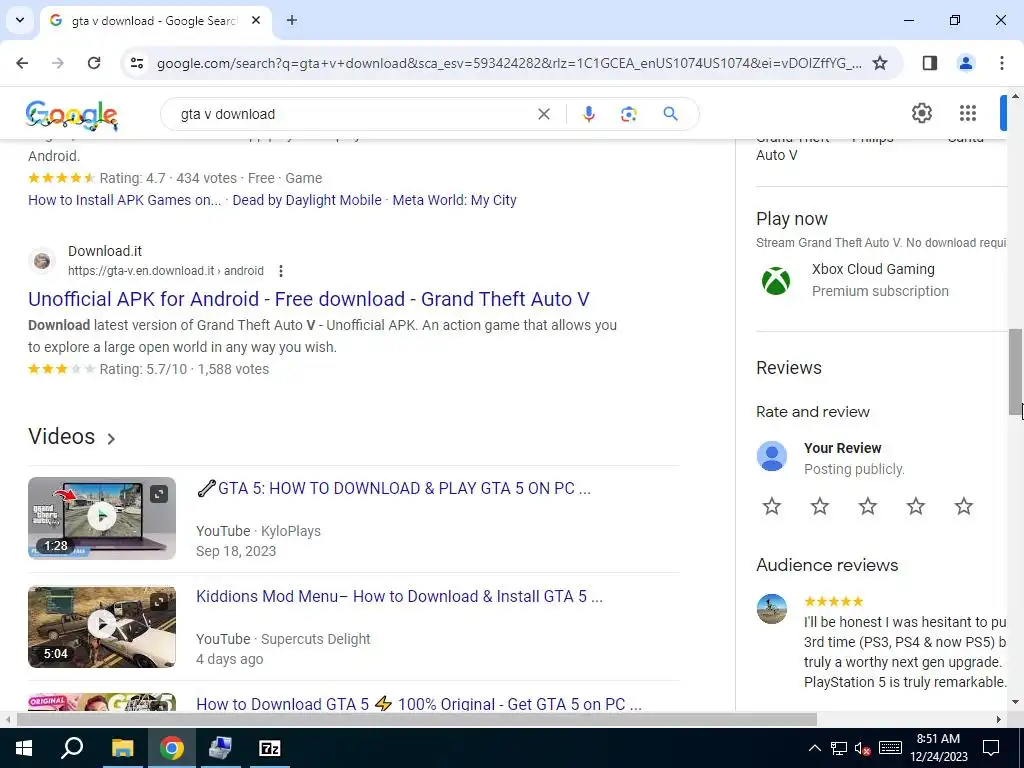Close the gta v download tab
1024x768 pixels.
click(256, 20)
